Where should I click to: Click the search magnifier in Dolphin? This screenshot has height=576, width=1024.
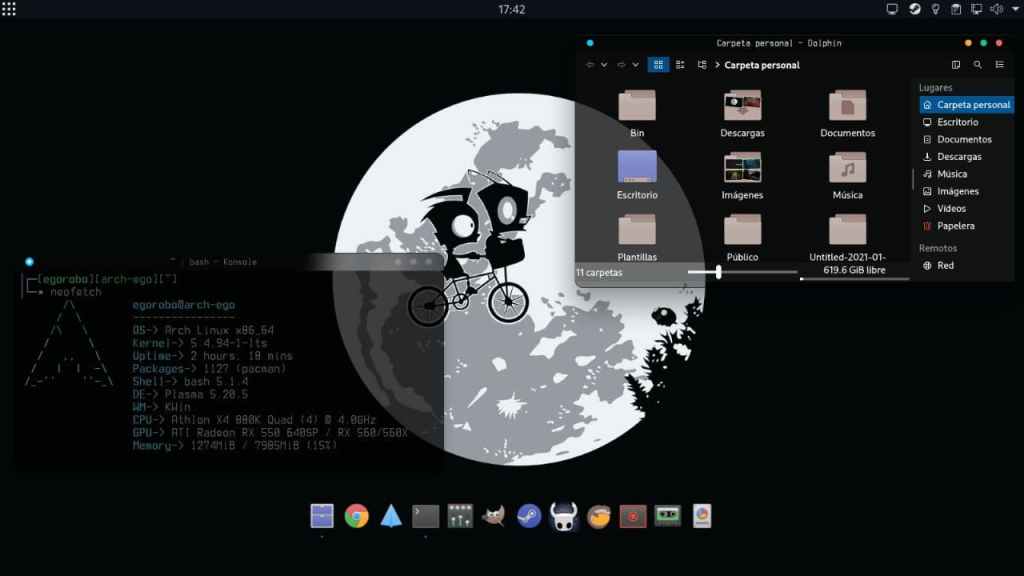[978, 65]
